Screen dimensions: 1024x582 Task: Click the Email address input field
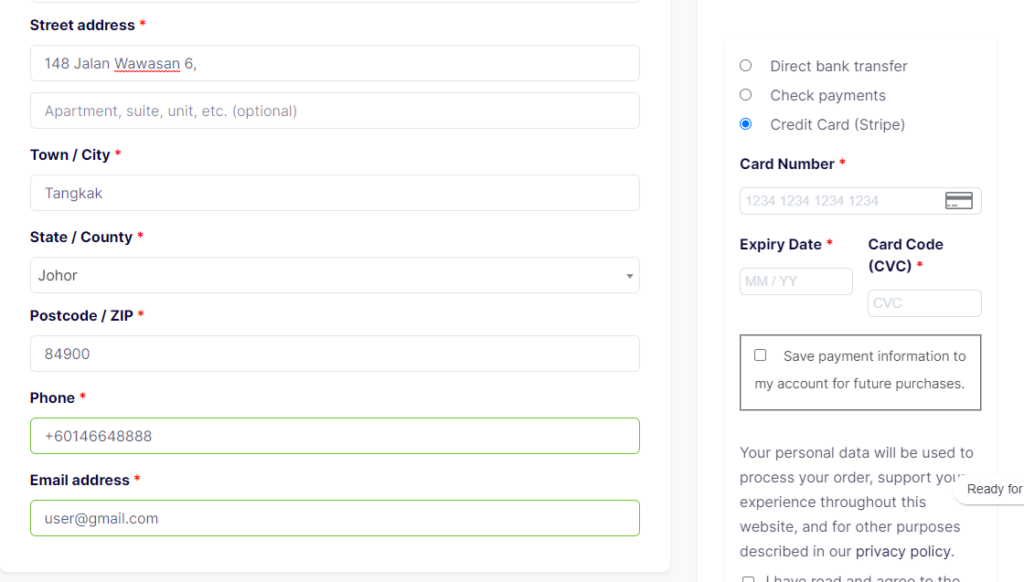[x=334, y=518]
